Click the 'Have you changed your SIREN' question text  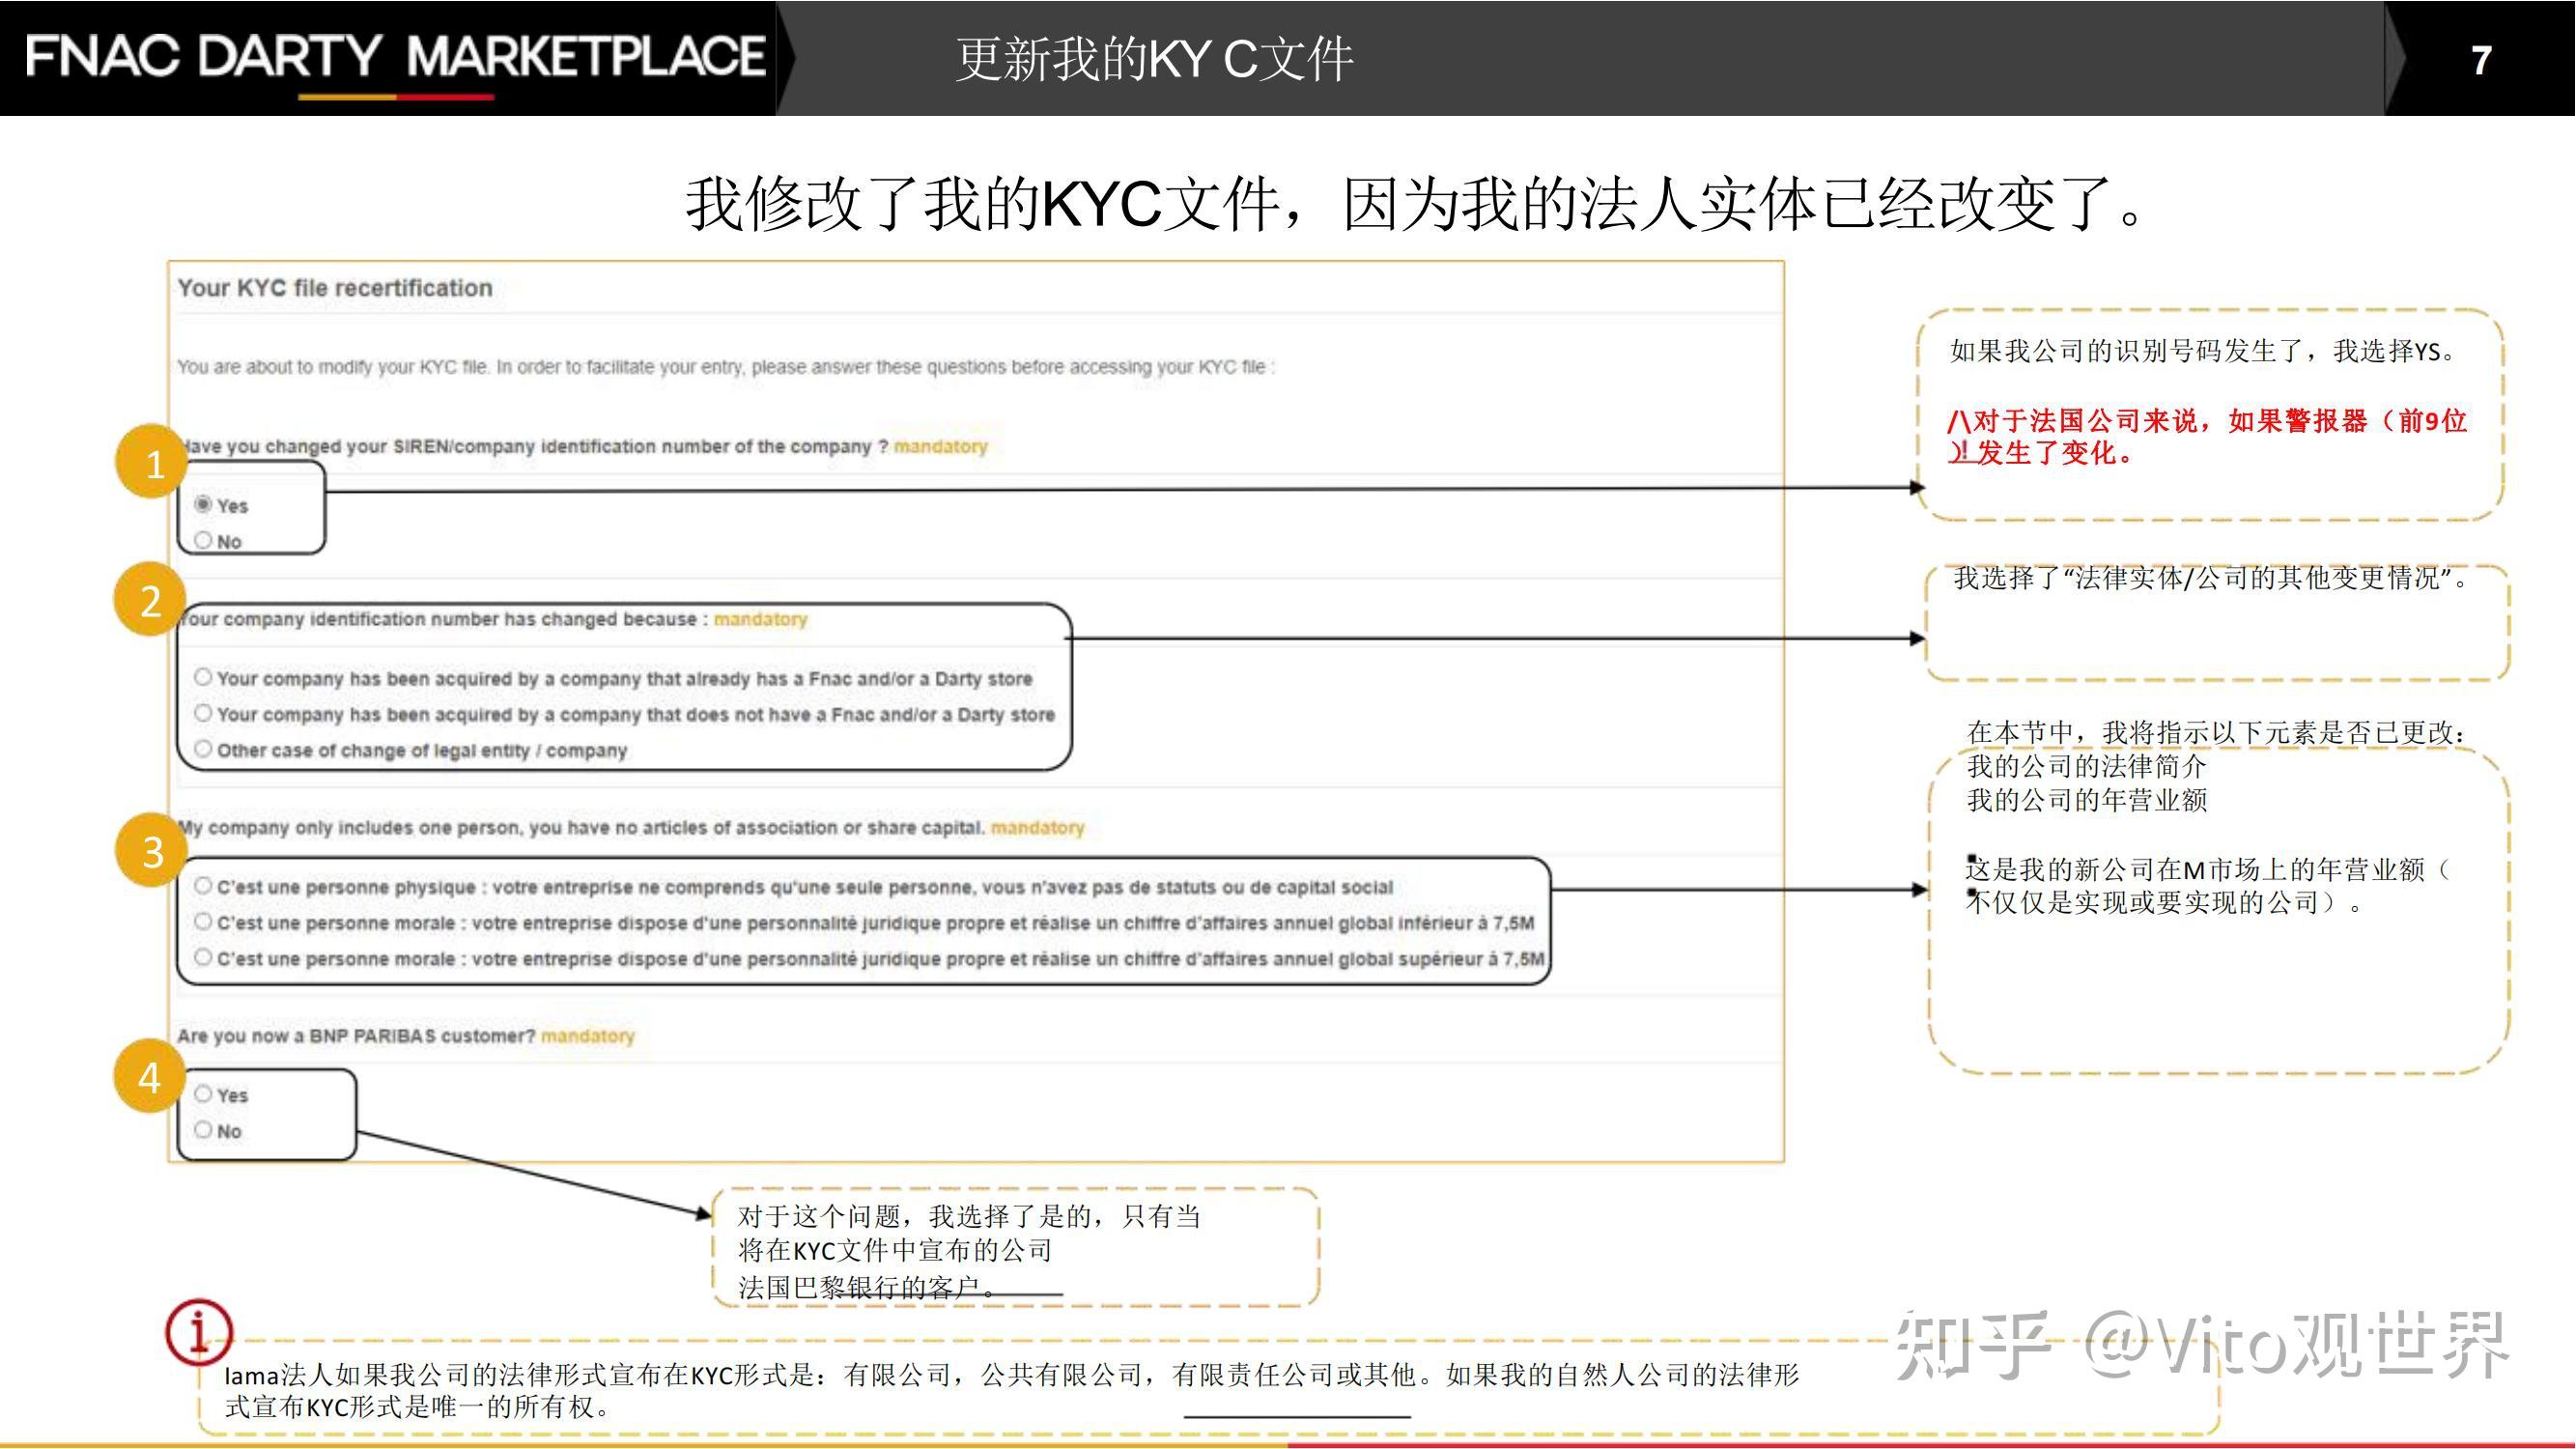533,446
